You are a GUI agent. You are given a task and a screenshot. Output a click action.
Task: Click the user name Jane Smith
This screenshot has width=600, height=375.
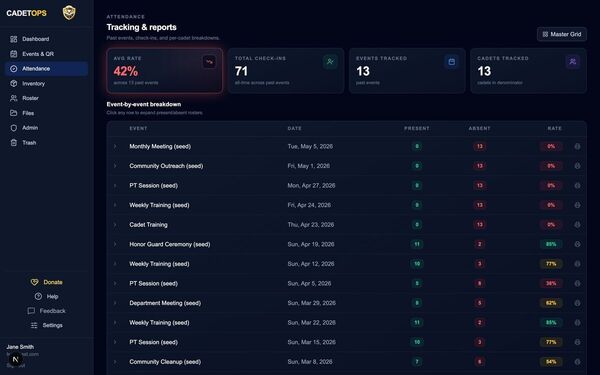coord(20,347)
